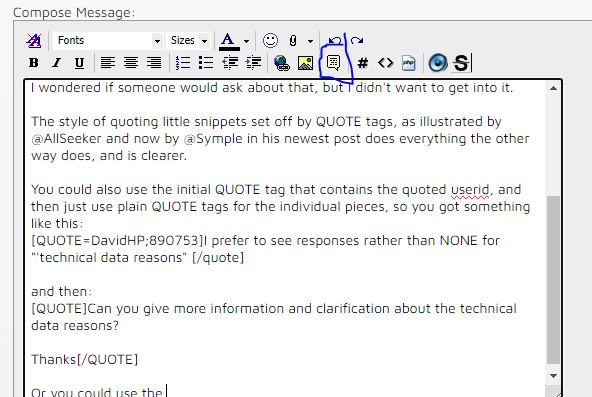This screenshot has height=397, width=592.
Task: Toggle underline formatting
Action: 79,63
